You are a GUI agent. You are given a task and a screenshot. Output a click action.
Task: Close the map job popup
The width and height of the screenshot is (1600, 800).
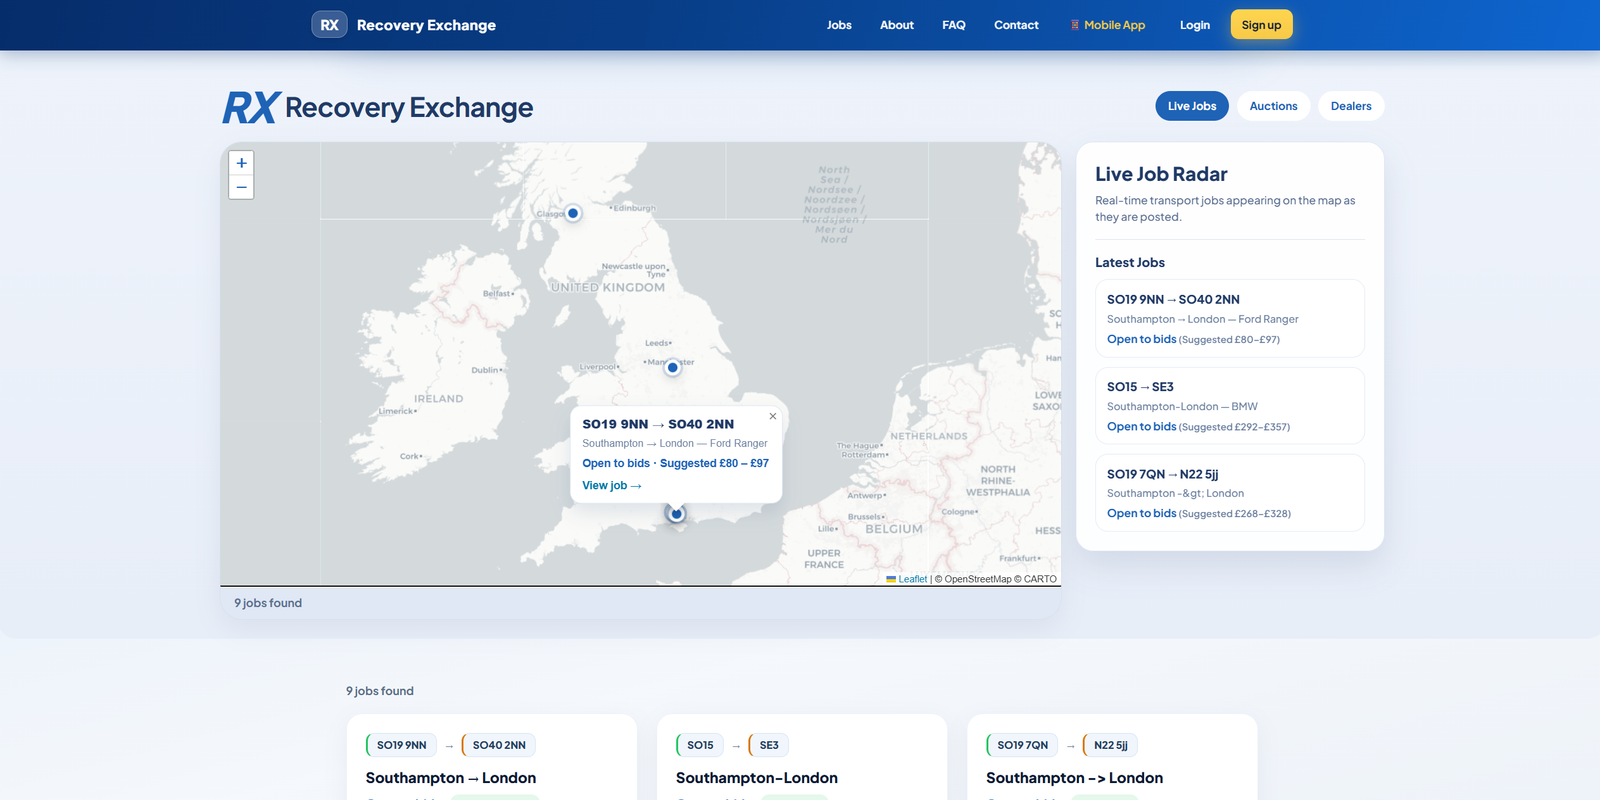point(772,416)
